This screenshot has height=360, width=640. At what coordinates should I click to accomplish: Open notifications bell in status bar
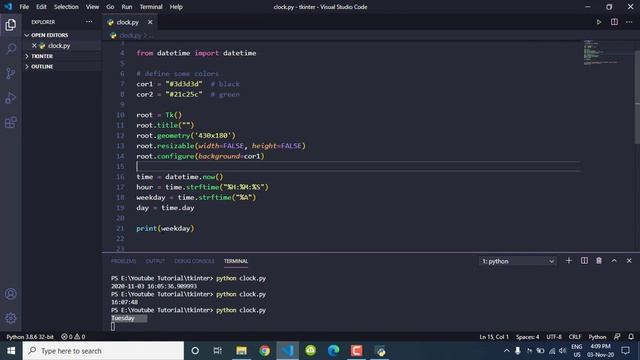coord(631,337)
